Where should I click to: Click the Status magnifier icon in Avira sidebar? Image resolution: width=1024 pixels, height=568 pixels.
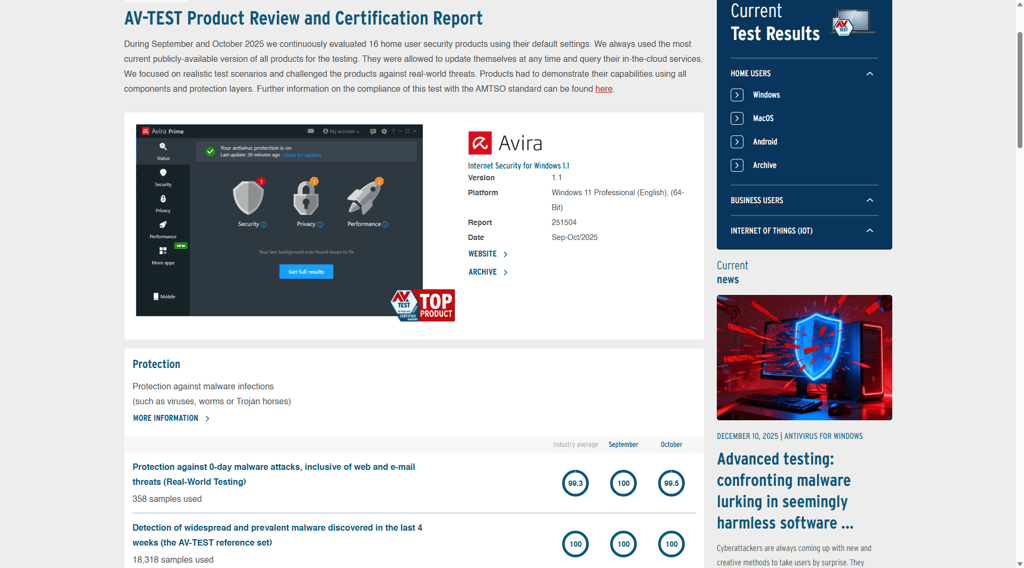coord(163,147)
